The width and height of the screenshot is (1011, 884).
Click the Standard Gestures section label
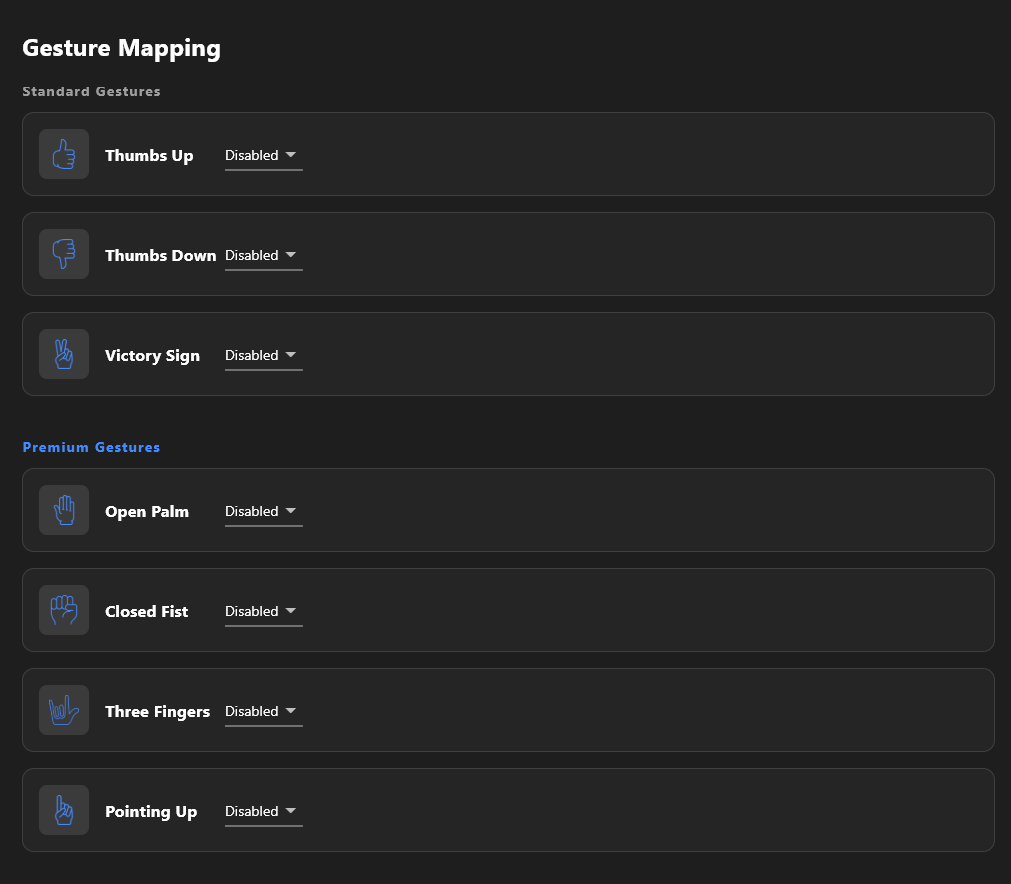(91, 92)
